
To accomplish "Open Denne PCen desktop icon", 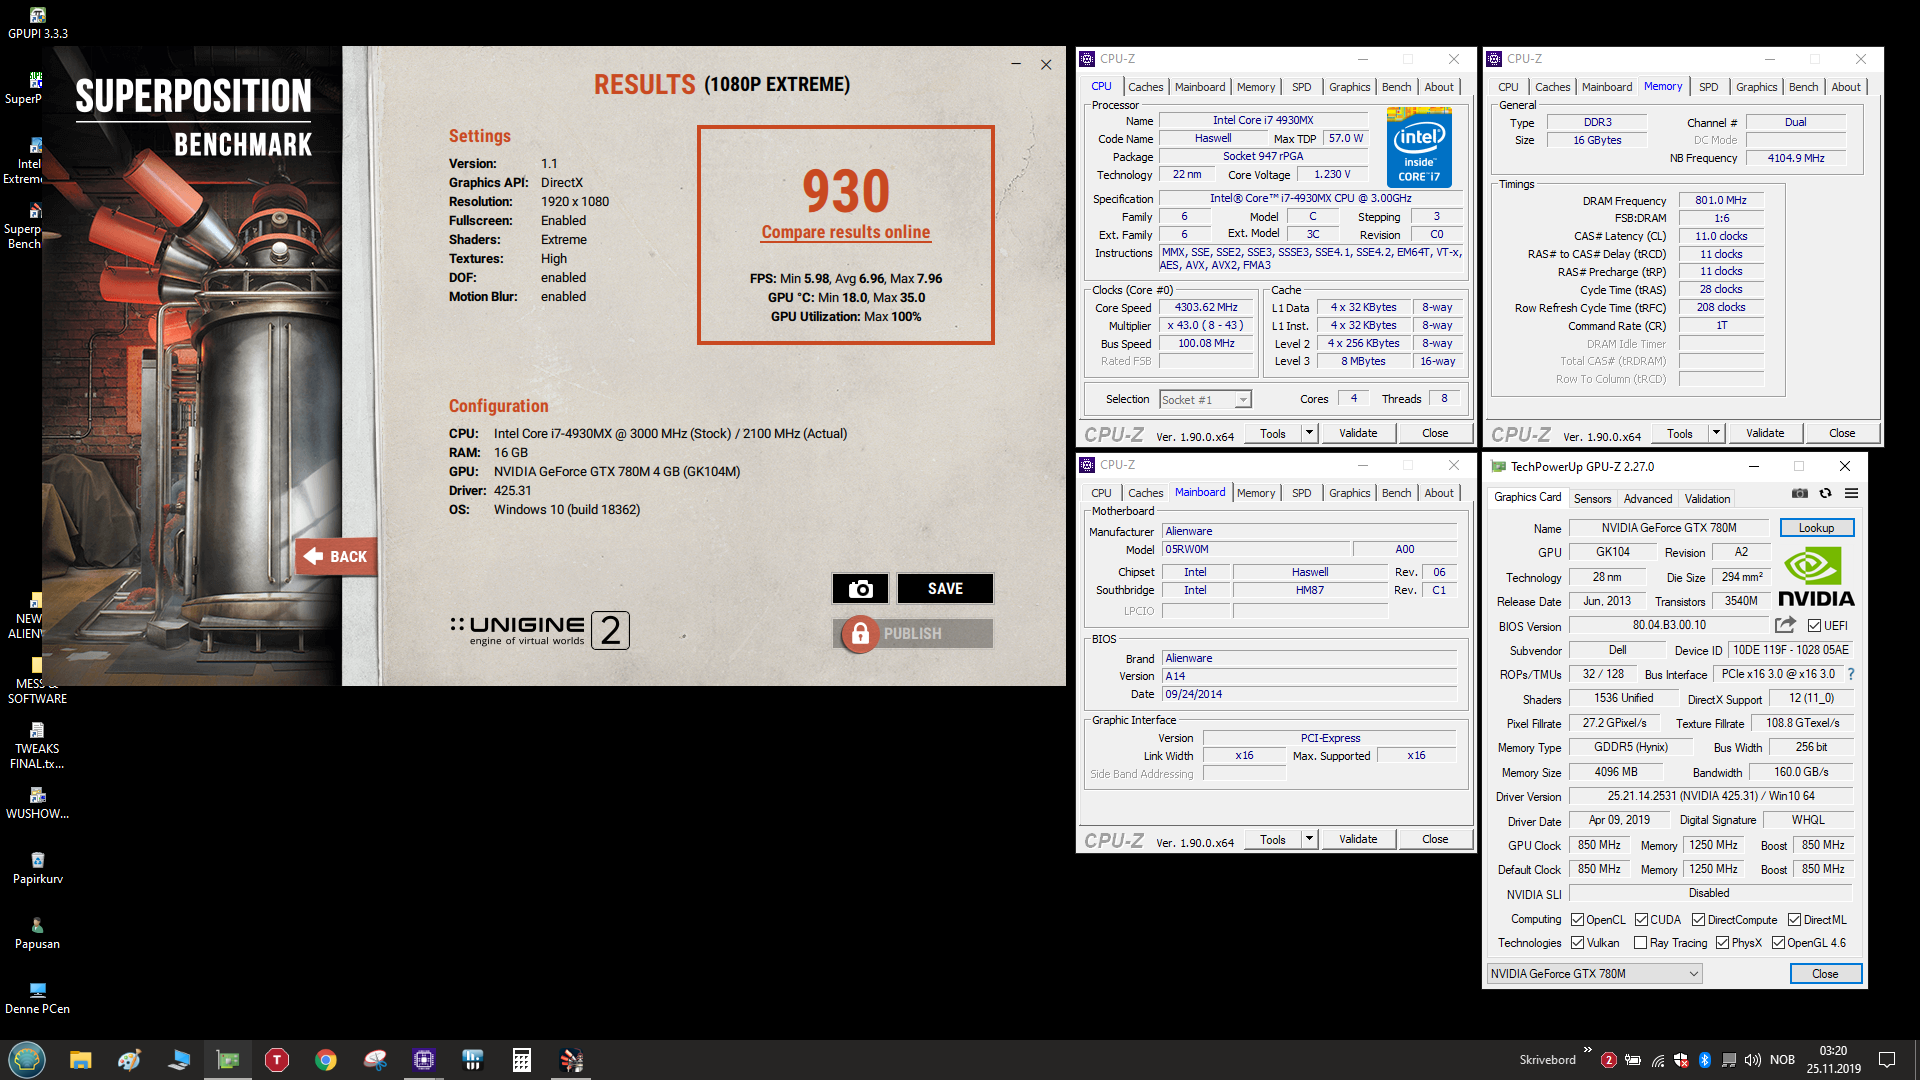I will point(37,999).
